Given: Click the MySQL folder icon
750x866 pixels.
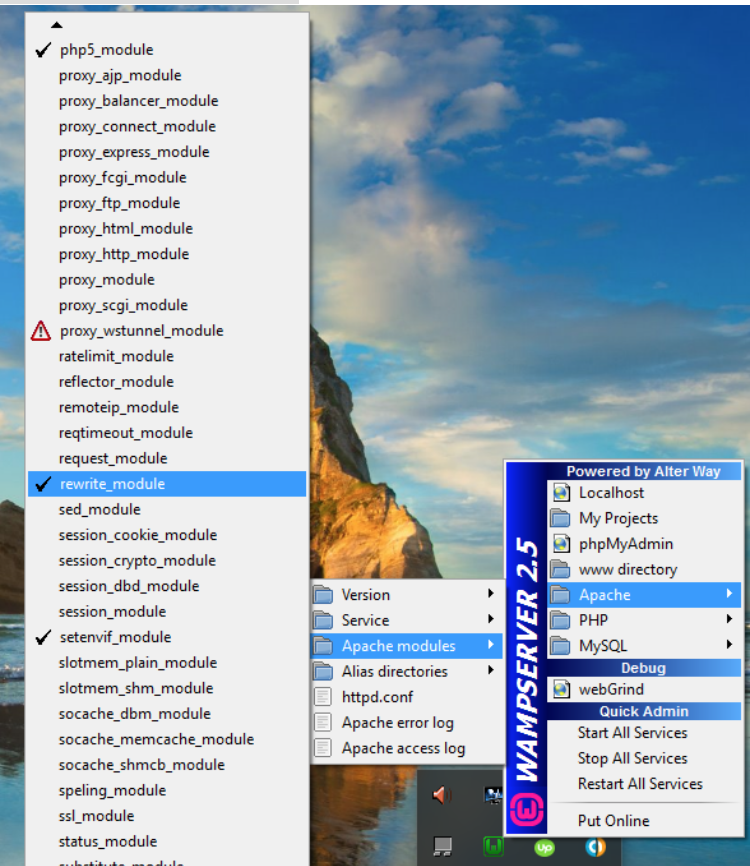Looking at the screenshot, I should tap(561, 646).
